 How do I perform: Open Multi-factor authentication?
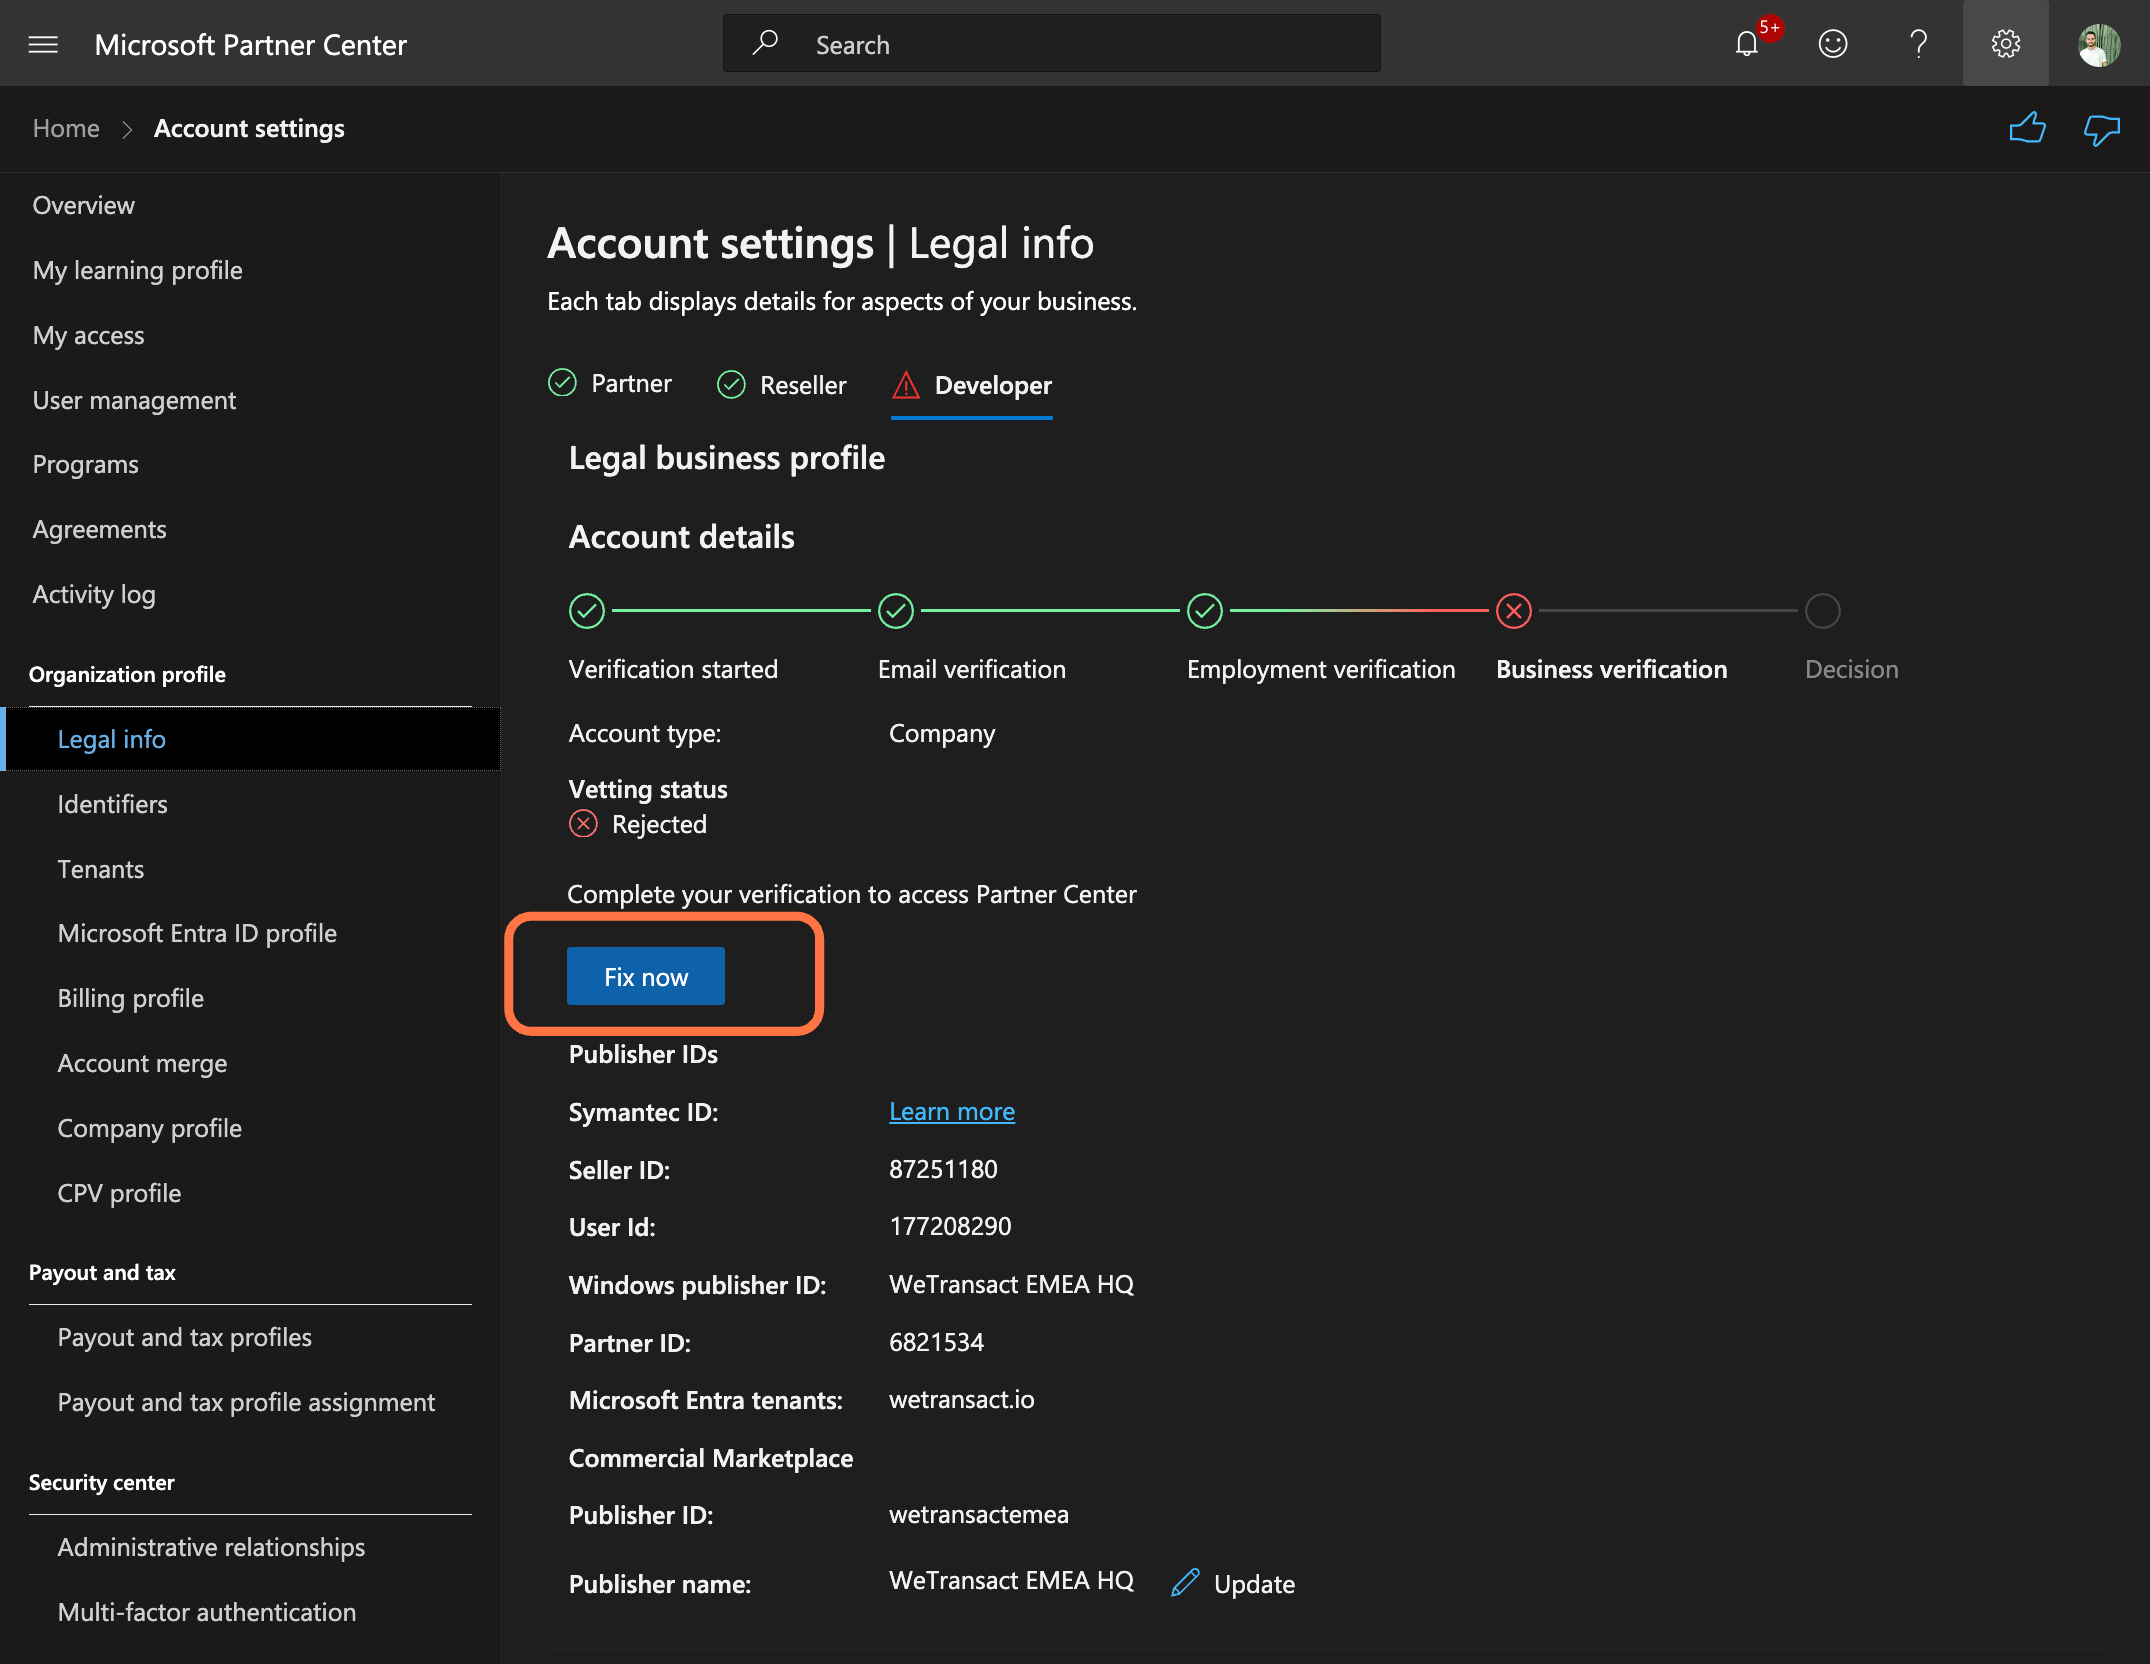[206, 1612]
